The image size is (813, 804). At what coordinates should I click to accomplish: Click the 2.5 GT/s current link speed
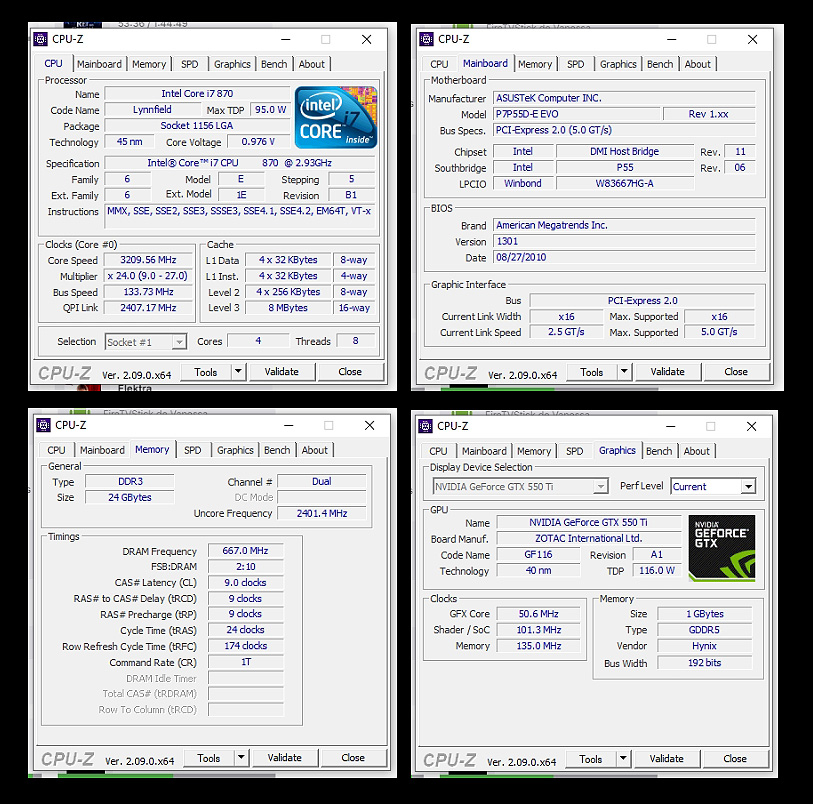(566, 332)
